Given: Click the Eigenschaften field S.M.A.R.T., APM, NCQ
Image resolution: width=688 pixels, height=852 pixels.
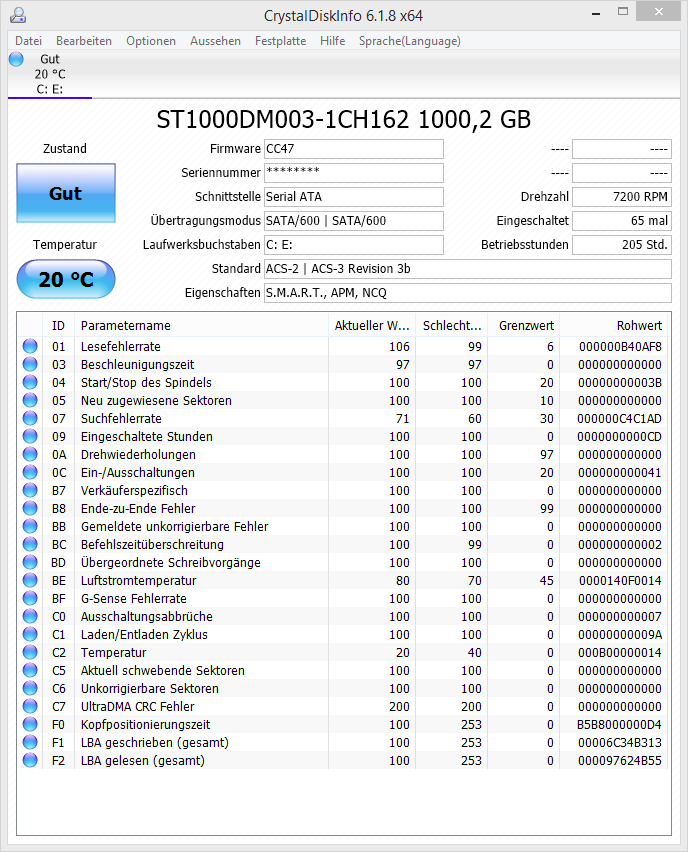Looking at the screenshot, I should [x=468, y=292].
